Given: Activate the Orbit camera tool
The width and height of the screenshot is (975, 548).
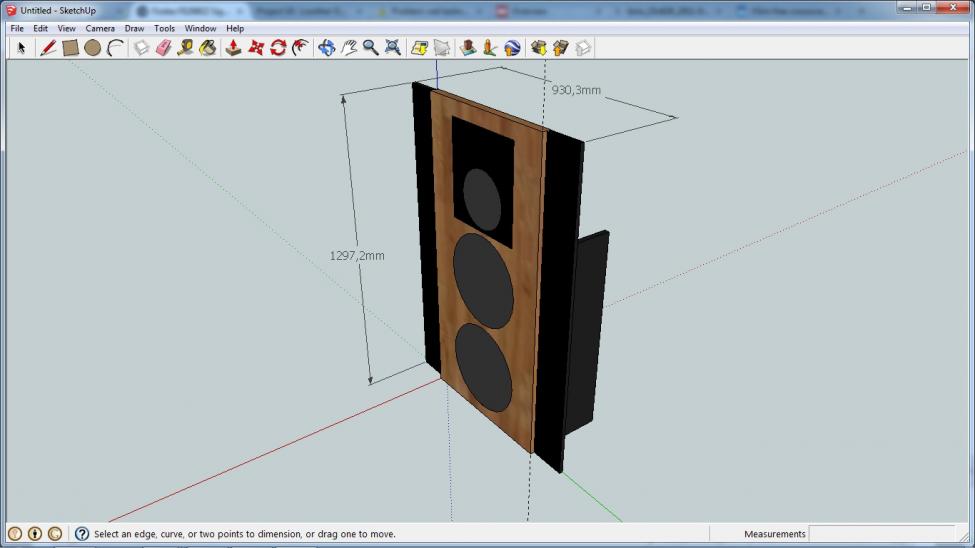Looking at the screenshot, I should click(x=326, y=48).
